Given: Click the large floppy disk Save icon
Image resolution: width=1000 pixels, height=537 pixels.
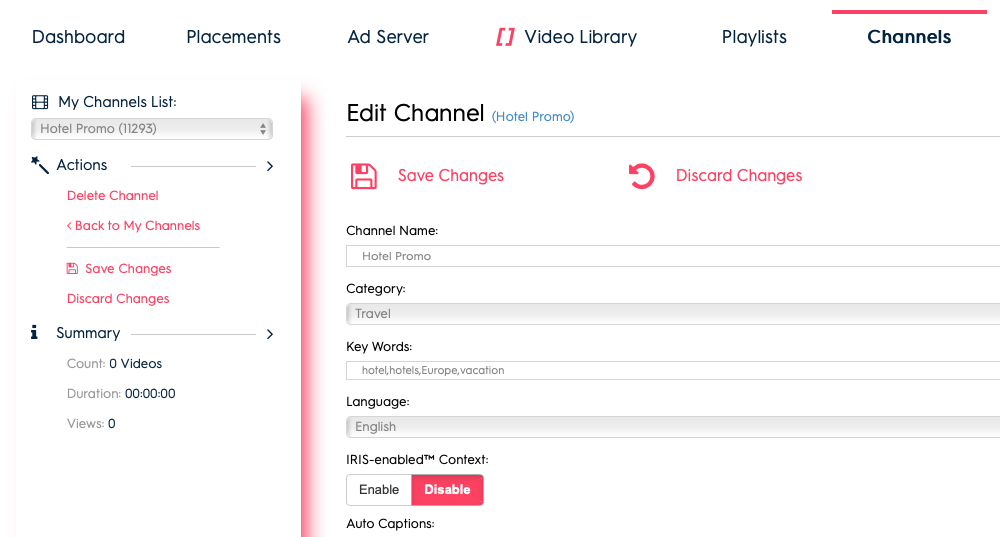Looking at the screenshot, I should (364, 176).
